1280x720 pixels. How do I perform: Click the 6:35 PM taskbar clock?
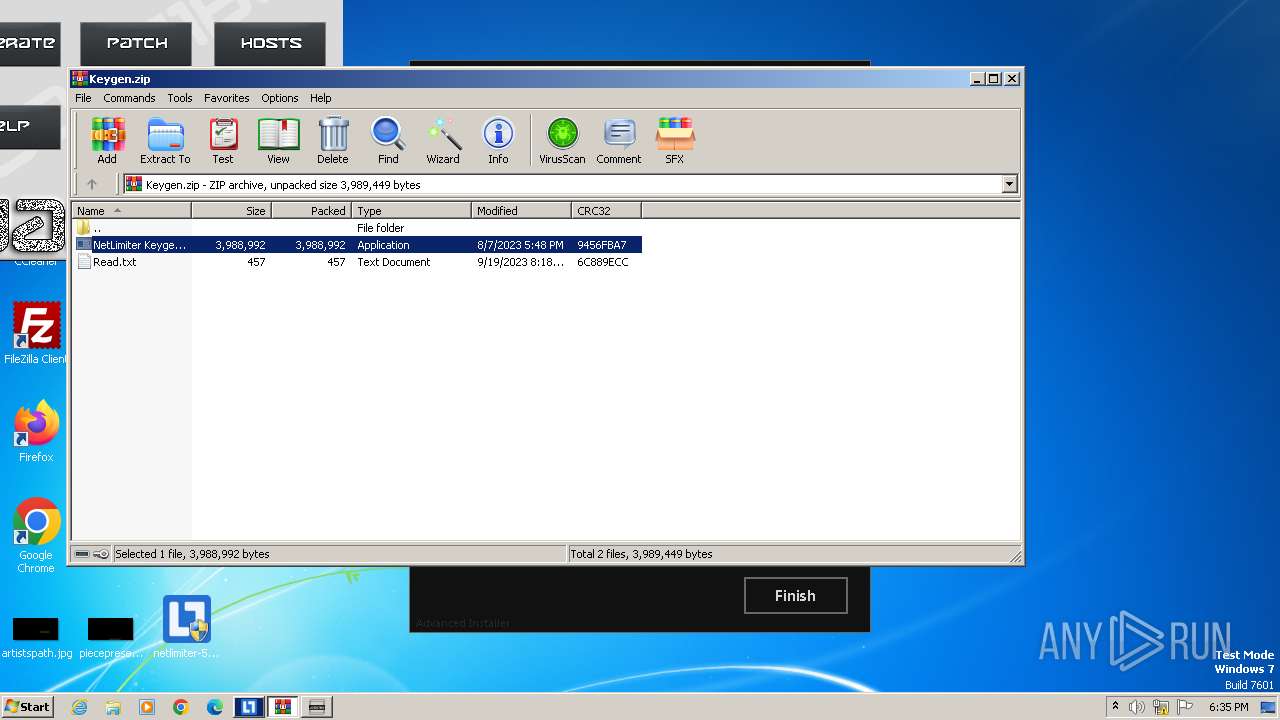click(1228, 707)
